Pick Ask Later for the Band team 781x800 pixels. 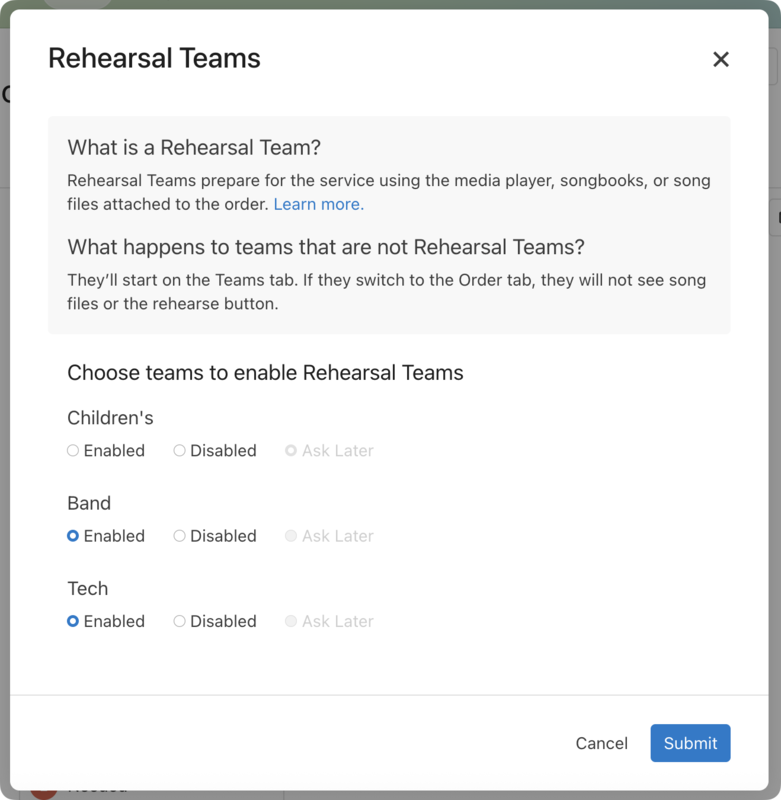tap(290, 536)
